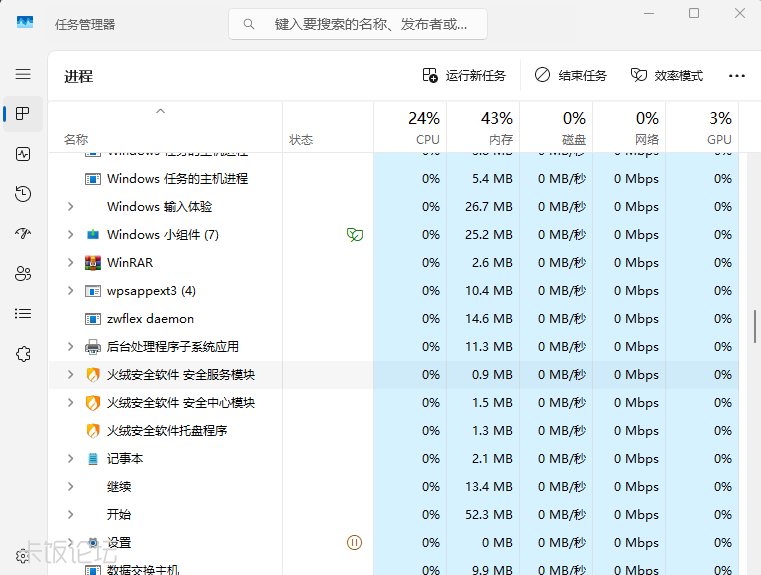Sort by 网络 column header
761x575 pixels.
pos(629,128)
